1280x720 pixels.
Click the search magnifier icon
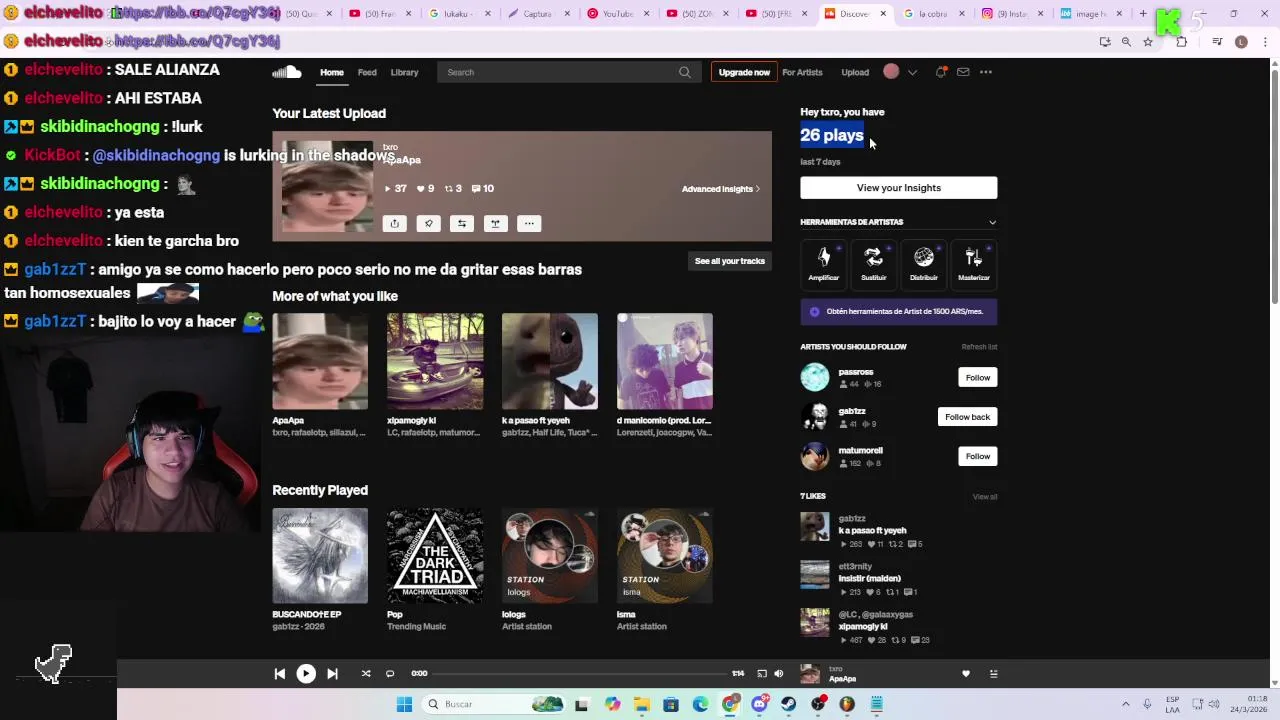click(x=685, y=72)
